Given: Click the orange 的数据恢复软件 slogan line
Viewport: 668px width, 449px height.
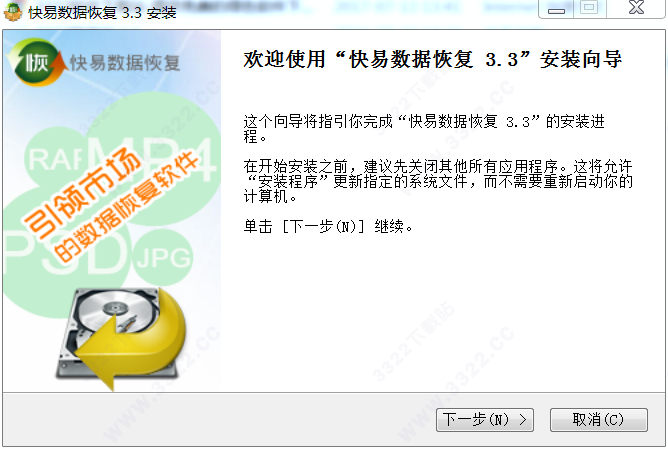Looking at the screenshot, I should 127,207.
